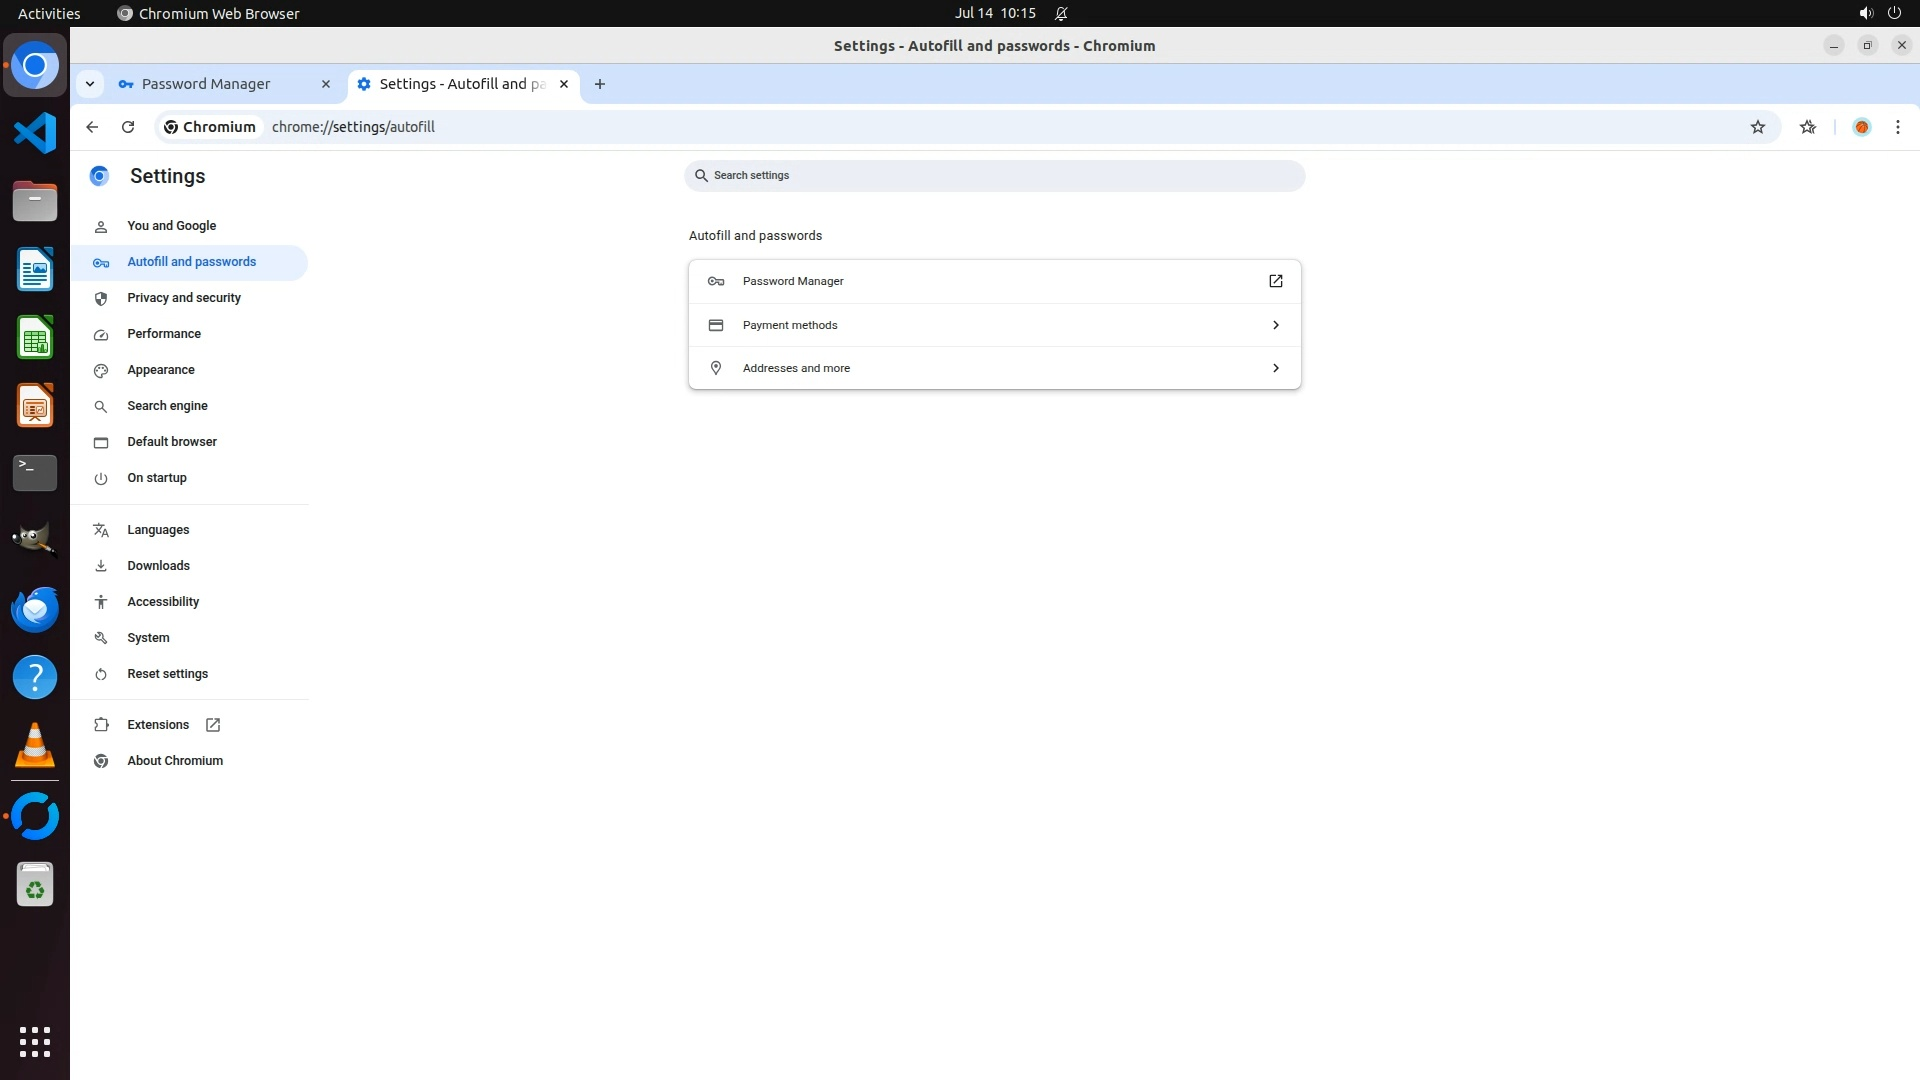
Task: Open a new tab with plus button
Action: point(599,84)
